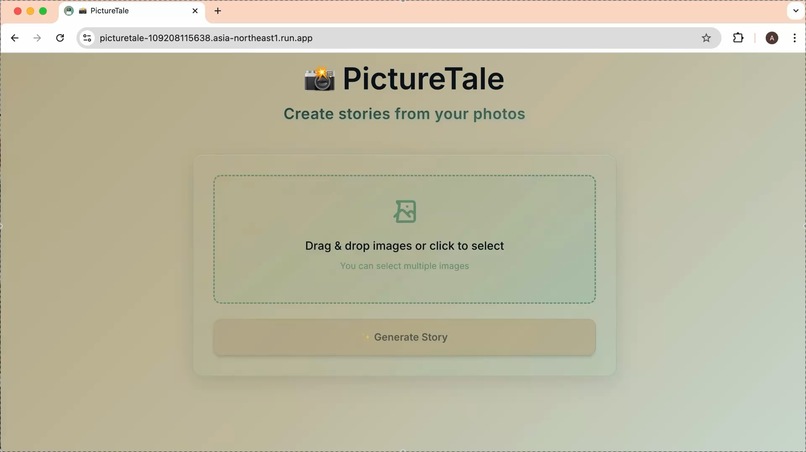This screenshot has width=806, height=452.
Task: Click "Create stories from your photos" subtitle
Action: coord(405,114)
